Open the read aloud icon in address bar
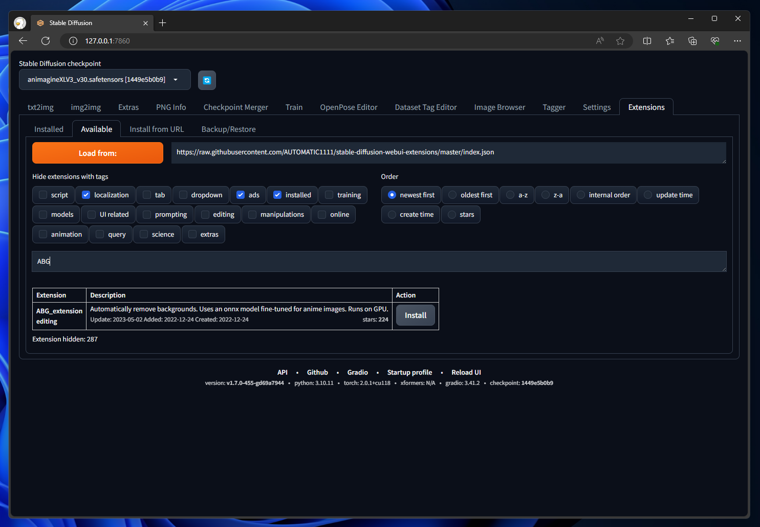The image size is (760, 527). coord(600,41)
